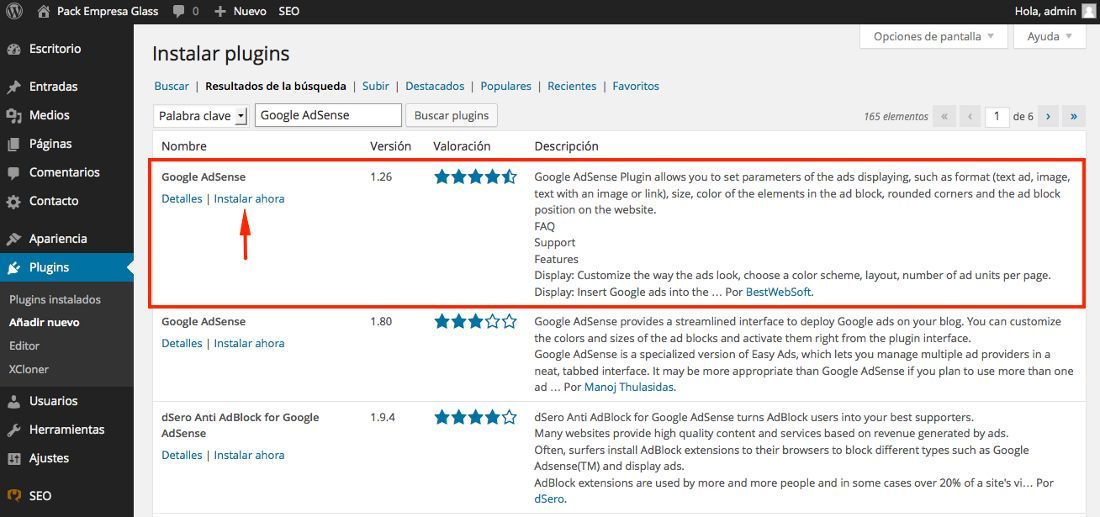The height and width of the screenshot is (517, 1100).
Task: Open the XCloner submenu item
Action: coord(29,369)
